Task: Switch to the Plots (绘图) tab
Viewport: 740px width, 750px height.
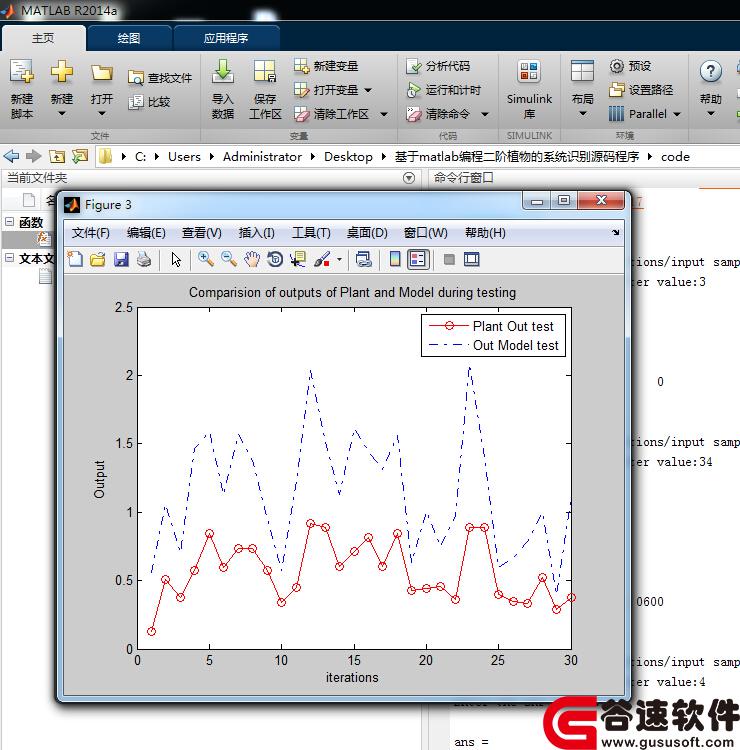Action: tap(129, 38)
